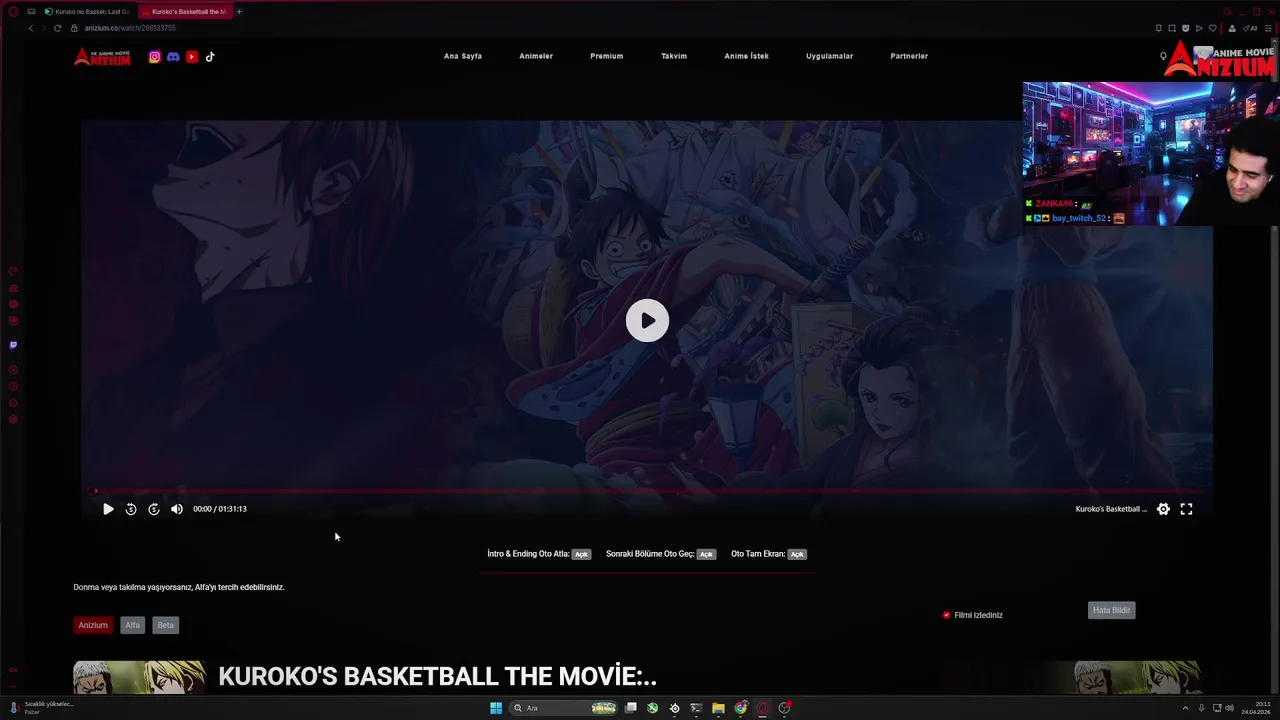Viewport: 1280px width, 720px height.
Task: Enter fullscreen video mode
Action: [1186, 509]
